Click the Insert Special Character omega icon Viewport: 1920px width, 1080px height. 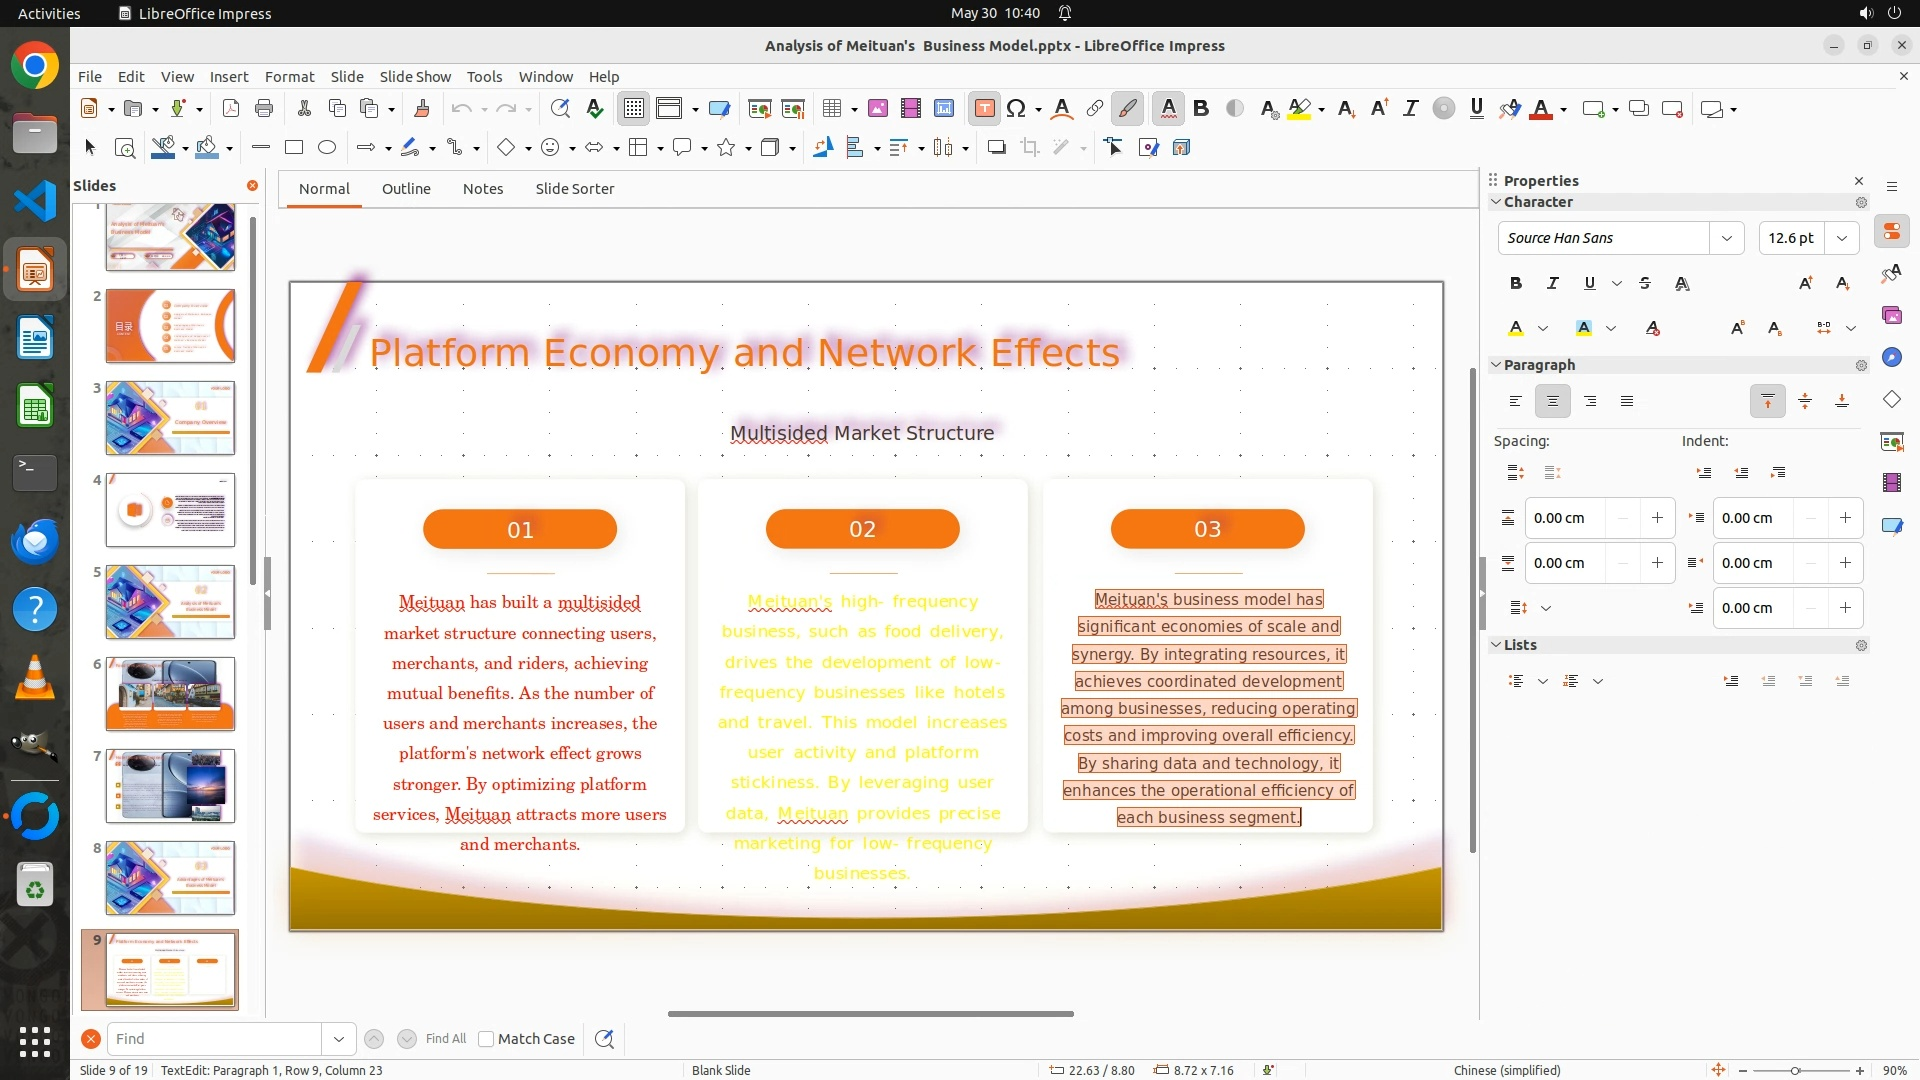pos(1016,109)
